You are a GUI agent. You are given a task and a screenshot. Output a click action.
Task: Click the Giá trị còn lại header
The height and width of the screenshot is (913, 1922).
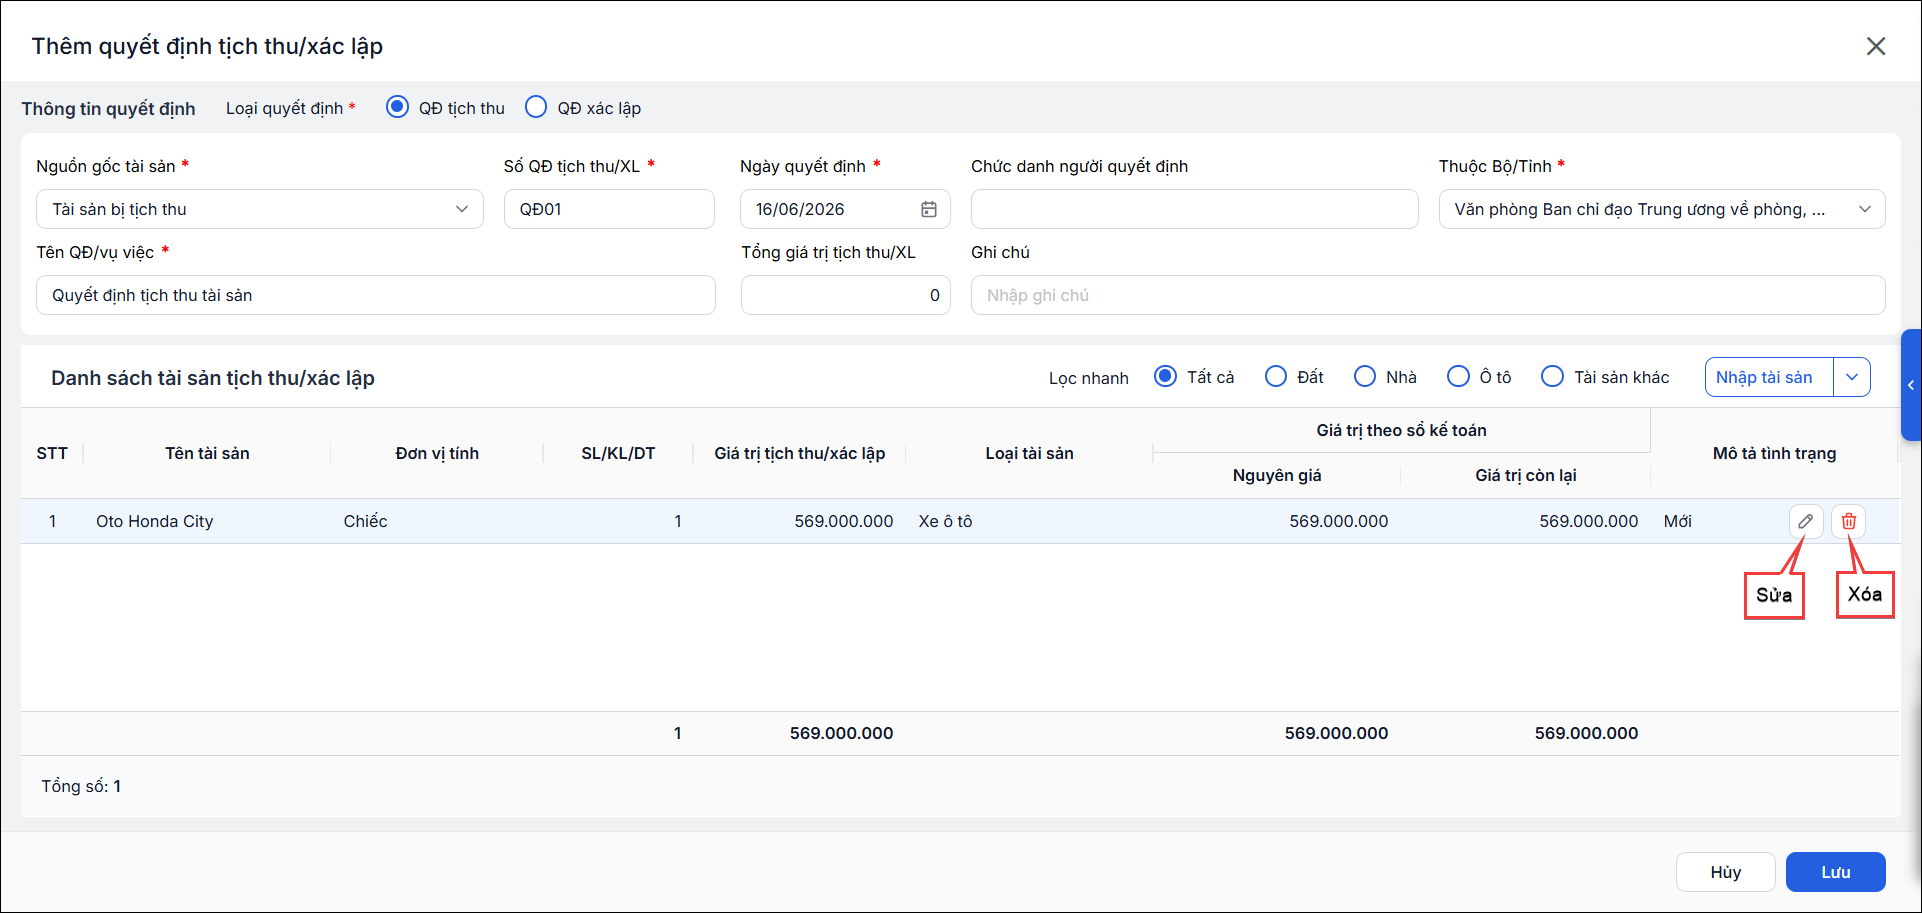coord(1526,475)
